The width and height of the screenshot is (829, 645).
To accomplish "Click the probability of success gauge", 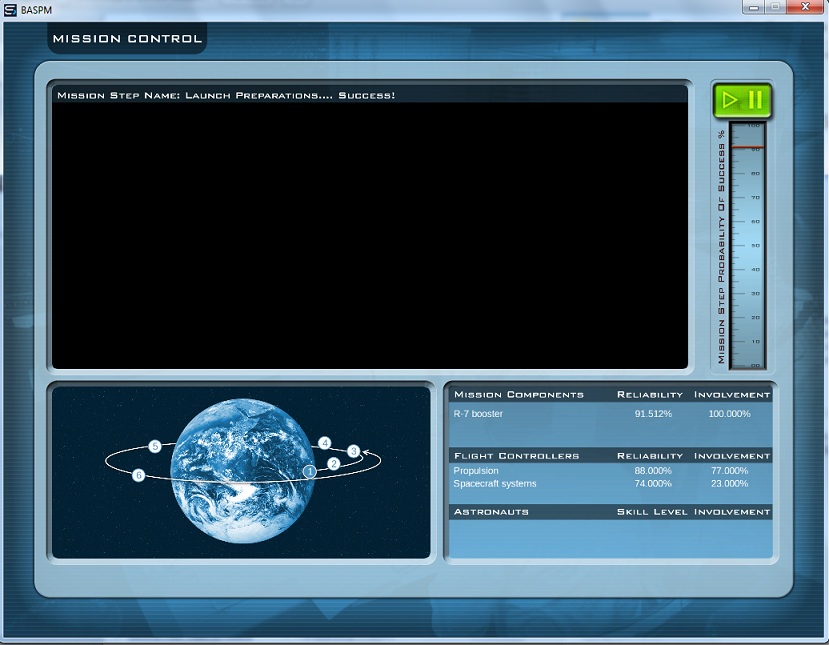I will (747, 245).
